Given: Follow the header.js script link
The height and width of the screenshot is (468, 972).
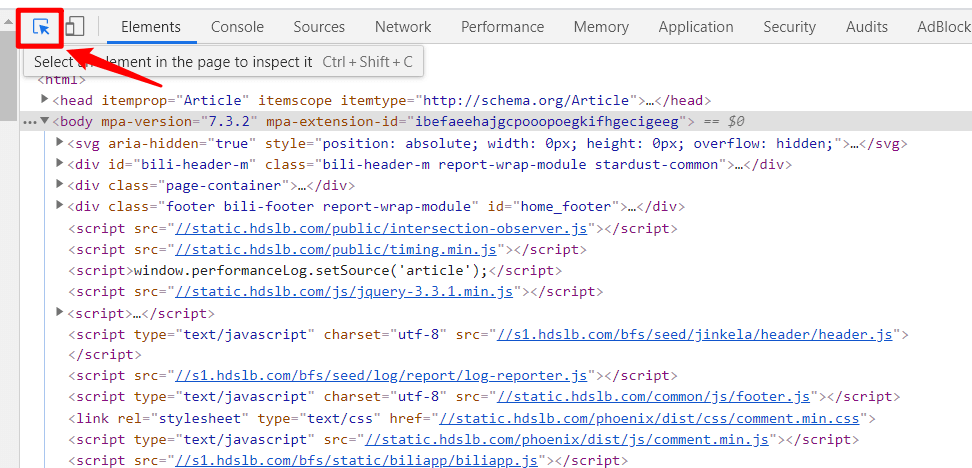Looking at the screenshot, I should [694, 334].
